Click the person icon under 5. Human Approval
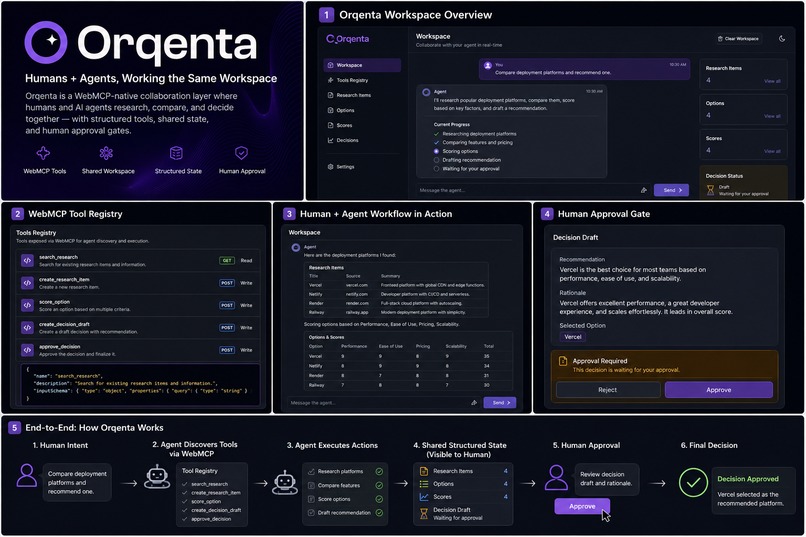806x537 pixels. click(x=556, y=477)
